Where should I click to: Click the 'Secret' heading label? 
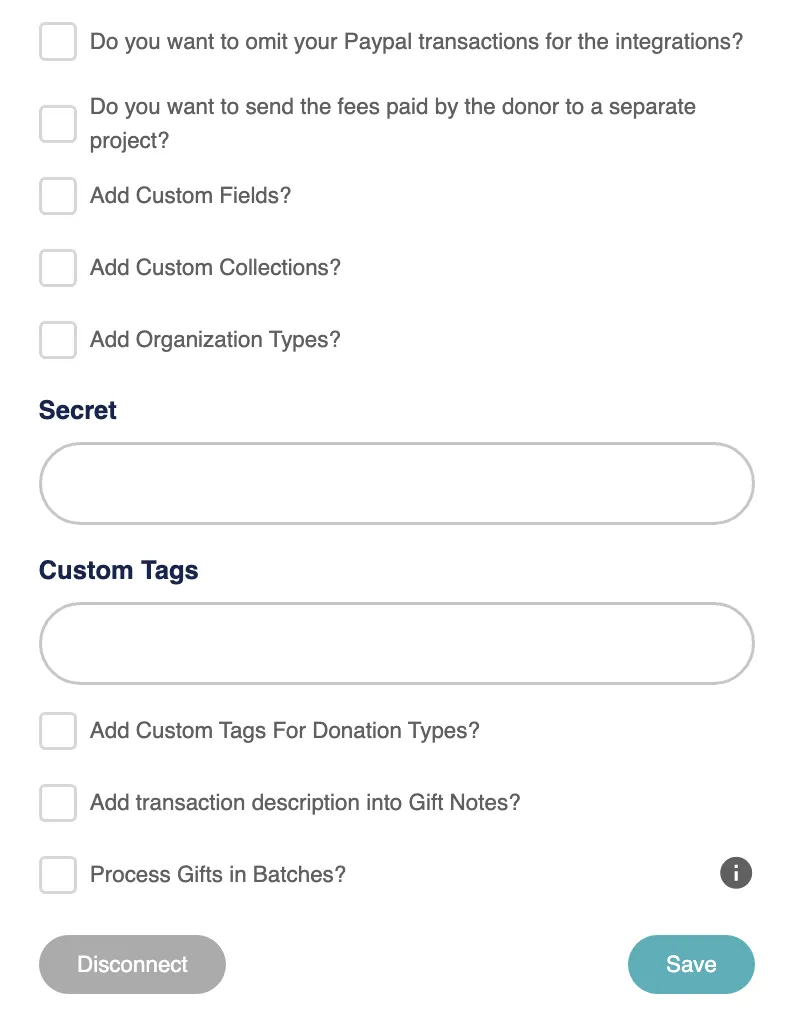[78, 411]
